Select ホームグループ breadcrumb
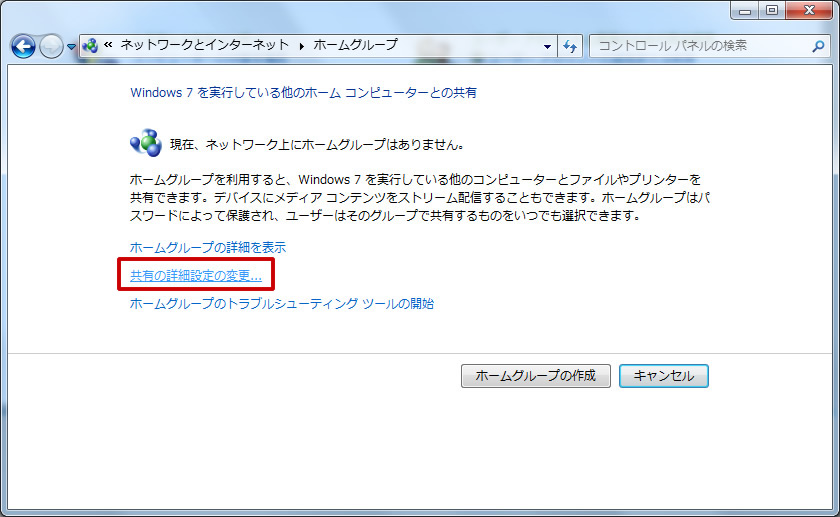 click(x=356, y=45)
